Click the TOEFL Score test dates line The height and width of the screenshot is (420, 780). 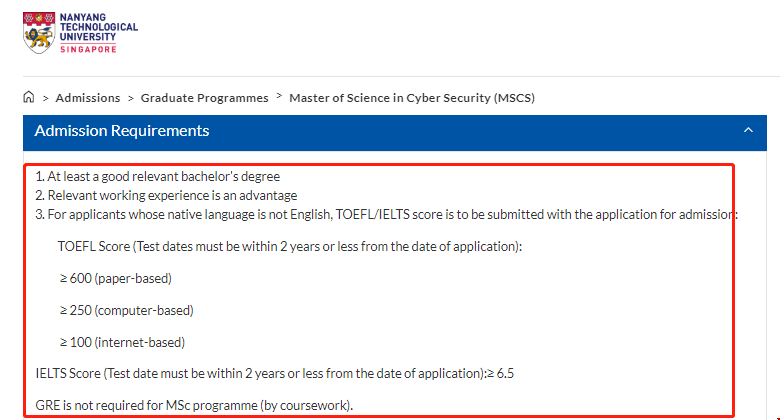[x=290, y=246]
